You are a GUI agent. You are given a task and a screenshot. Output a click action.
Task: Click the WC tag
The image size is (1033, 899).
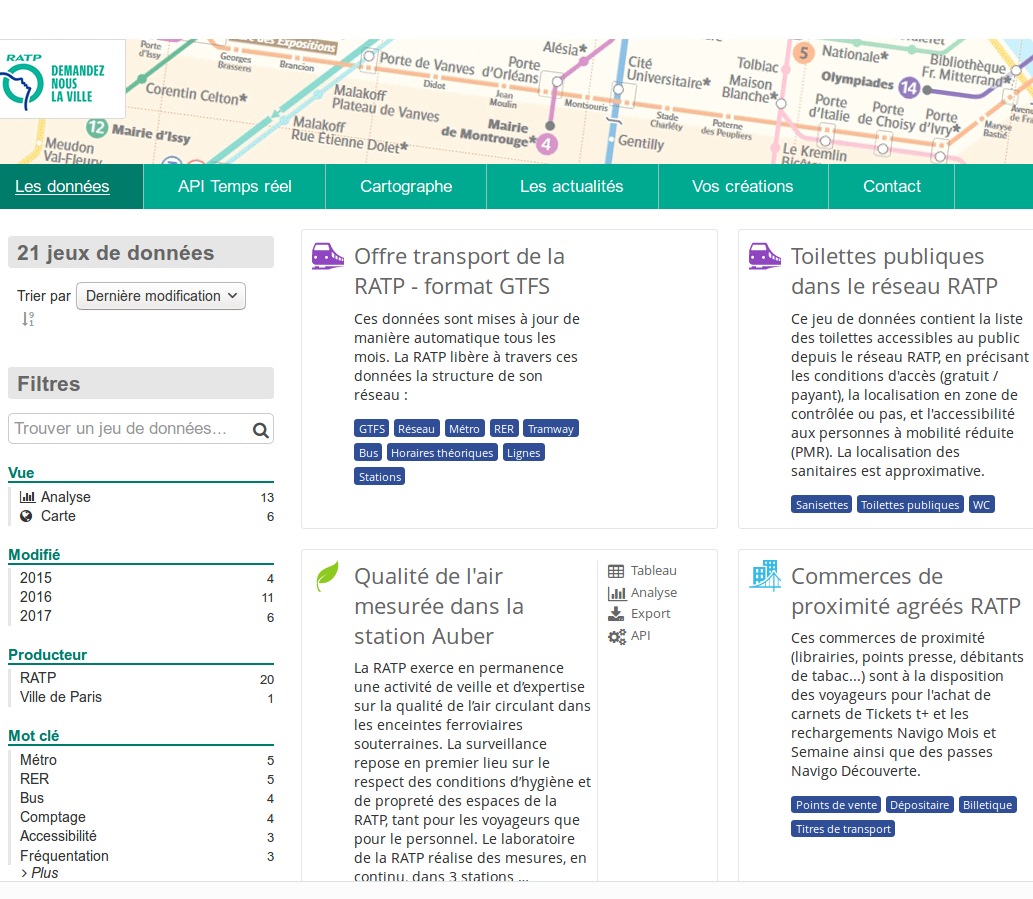981,504
